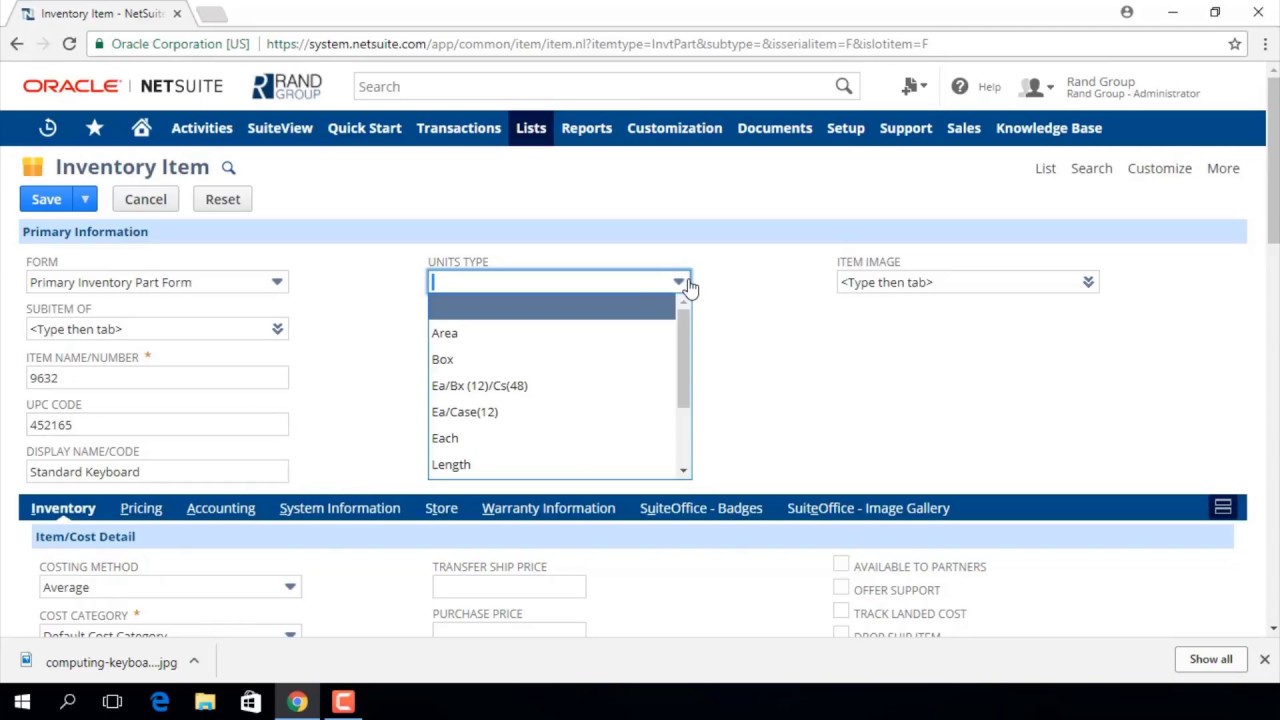Image resolution: width=1280 pixels, height=720 pixels.
Task: Click the Item Name/Number field
Action: (157, 378)
